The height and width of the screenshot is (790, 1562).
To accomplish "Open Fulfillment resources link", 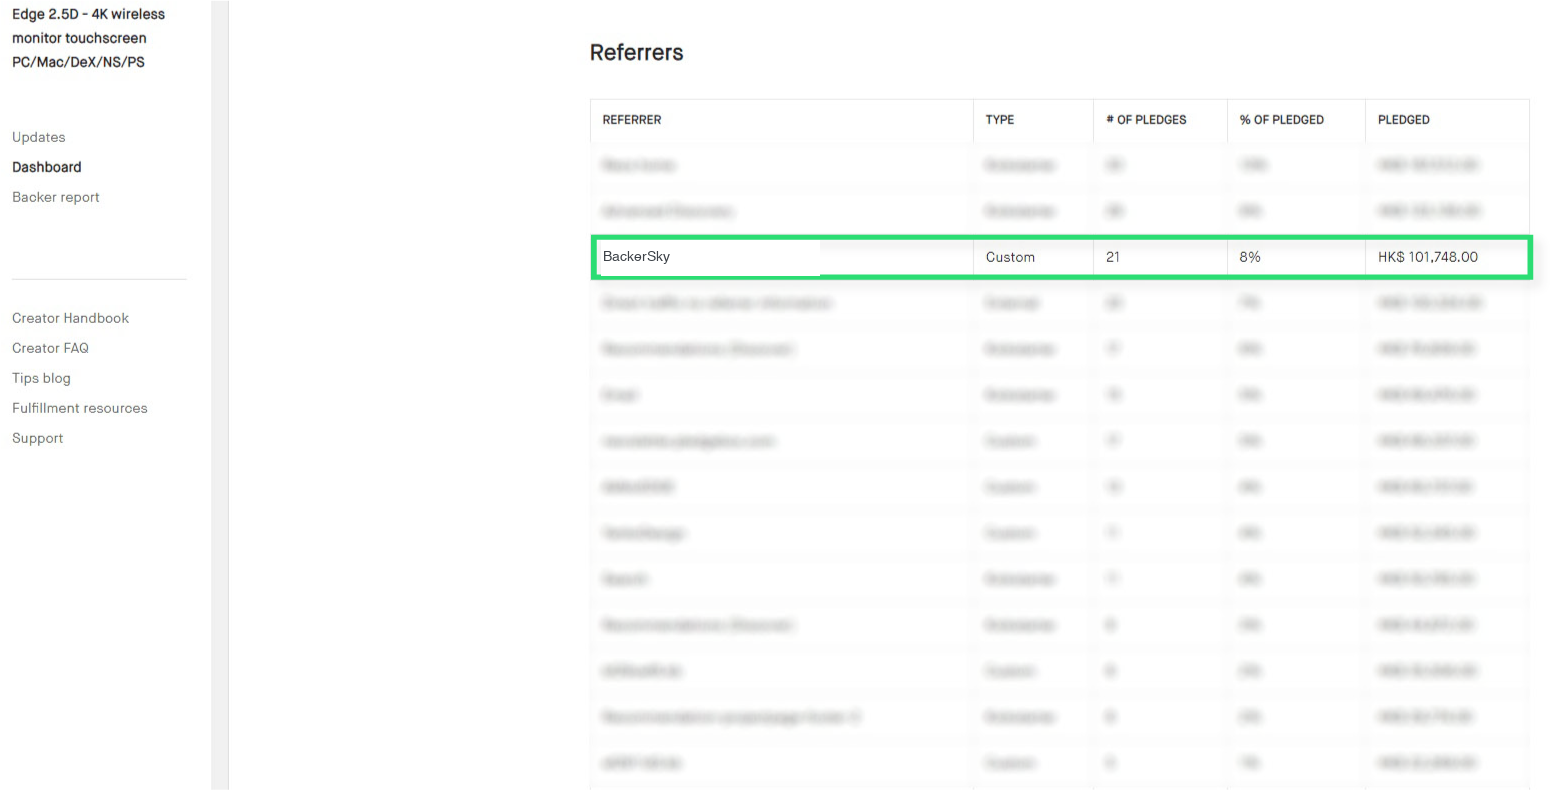I will coord(80,408).
